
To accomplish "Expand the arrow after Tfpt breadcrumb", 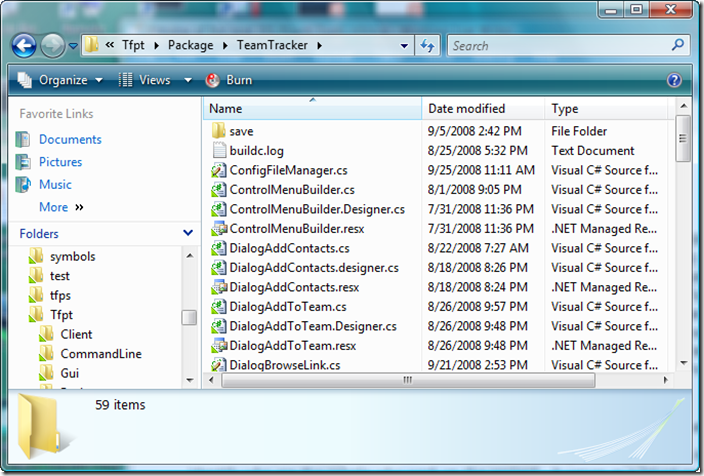I will [x=156, y=45].
